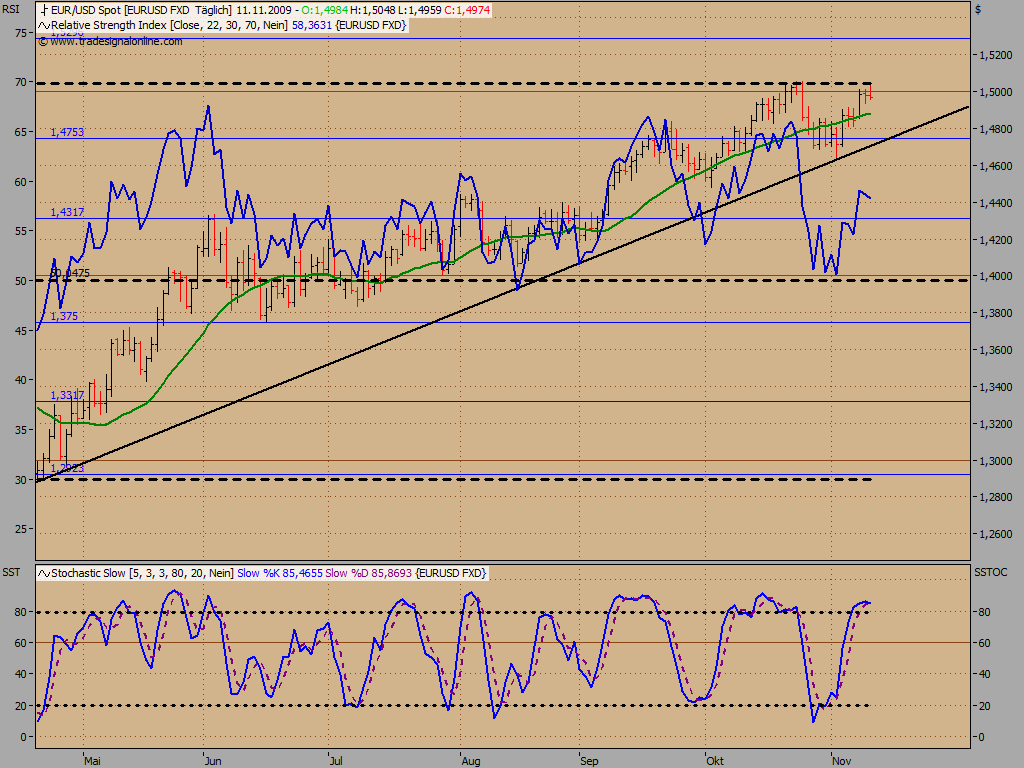Click 1,5000 on the price axis
Image resolution: width=1024 pixels, height=768 pixels.
(x=996, y=92)
